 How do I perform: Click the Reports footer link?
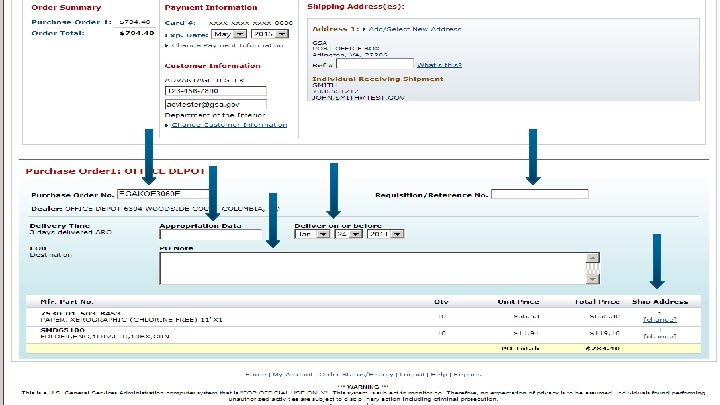467,375
